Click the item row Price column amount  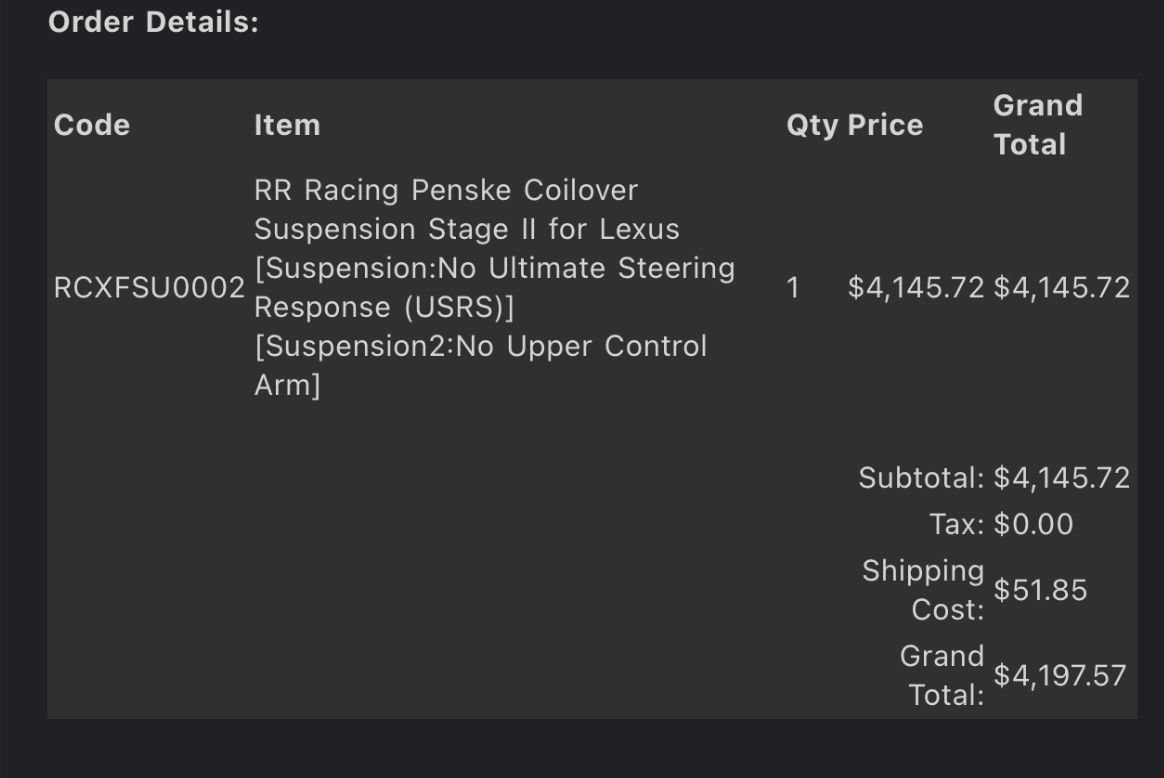click(x=916, y=288)
